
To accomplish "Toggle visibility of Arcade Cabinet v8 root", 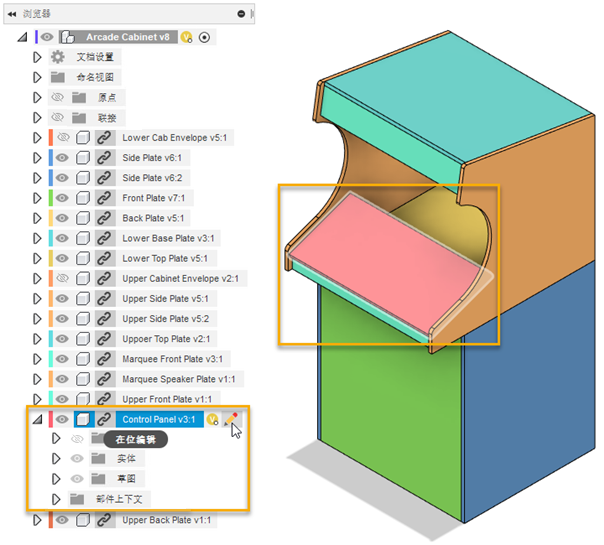I will pyautogui.click(x=47, y=37).
